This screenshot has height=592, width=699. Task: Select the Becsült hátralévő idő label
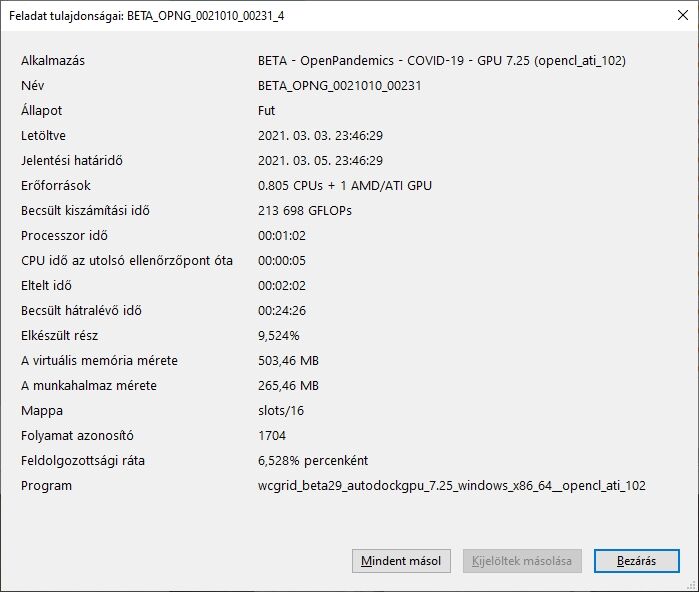point(81,310)
